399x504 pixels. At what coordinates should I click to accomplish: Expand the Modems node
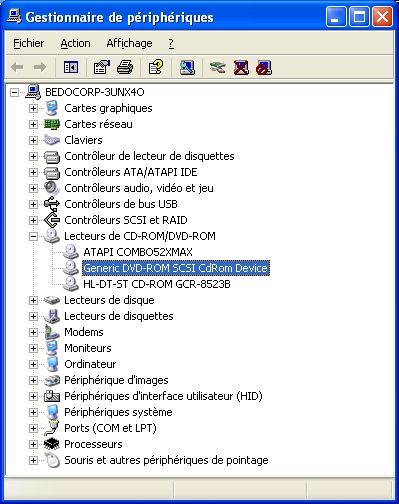[33, 332]
